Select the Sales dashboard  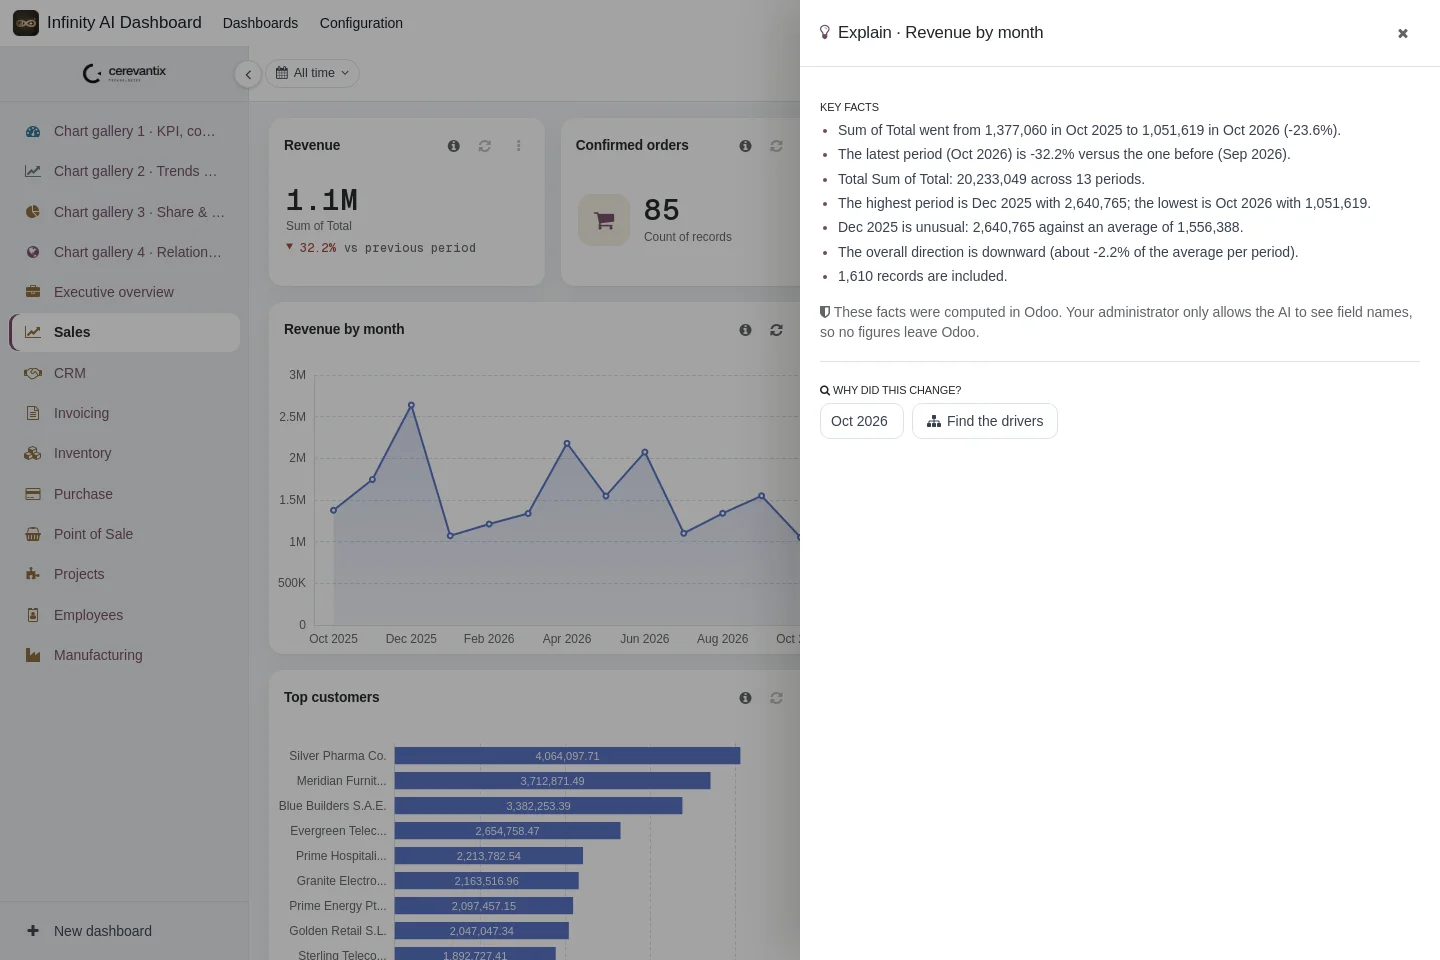click(124, 332)
